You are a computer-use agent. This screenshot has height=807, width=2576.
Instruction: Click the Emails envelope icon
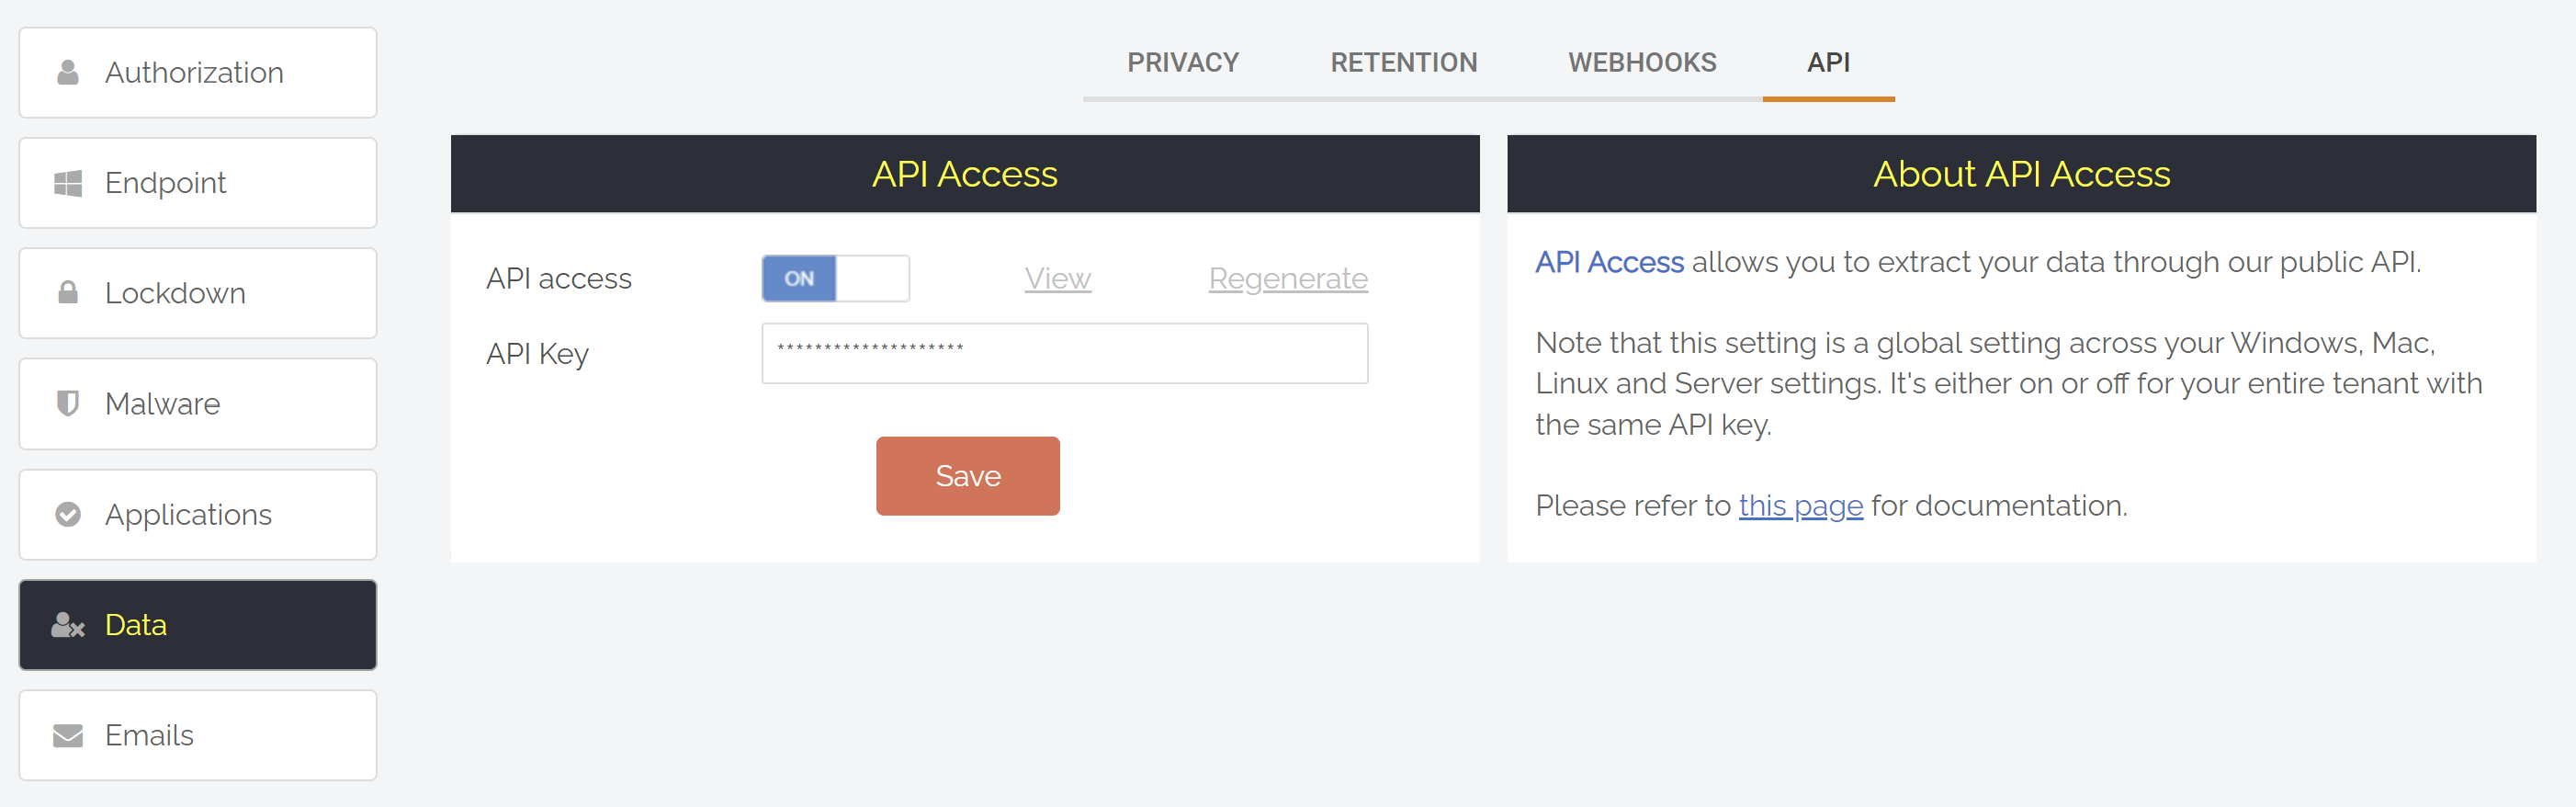tap(66, 734)
